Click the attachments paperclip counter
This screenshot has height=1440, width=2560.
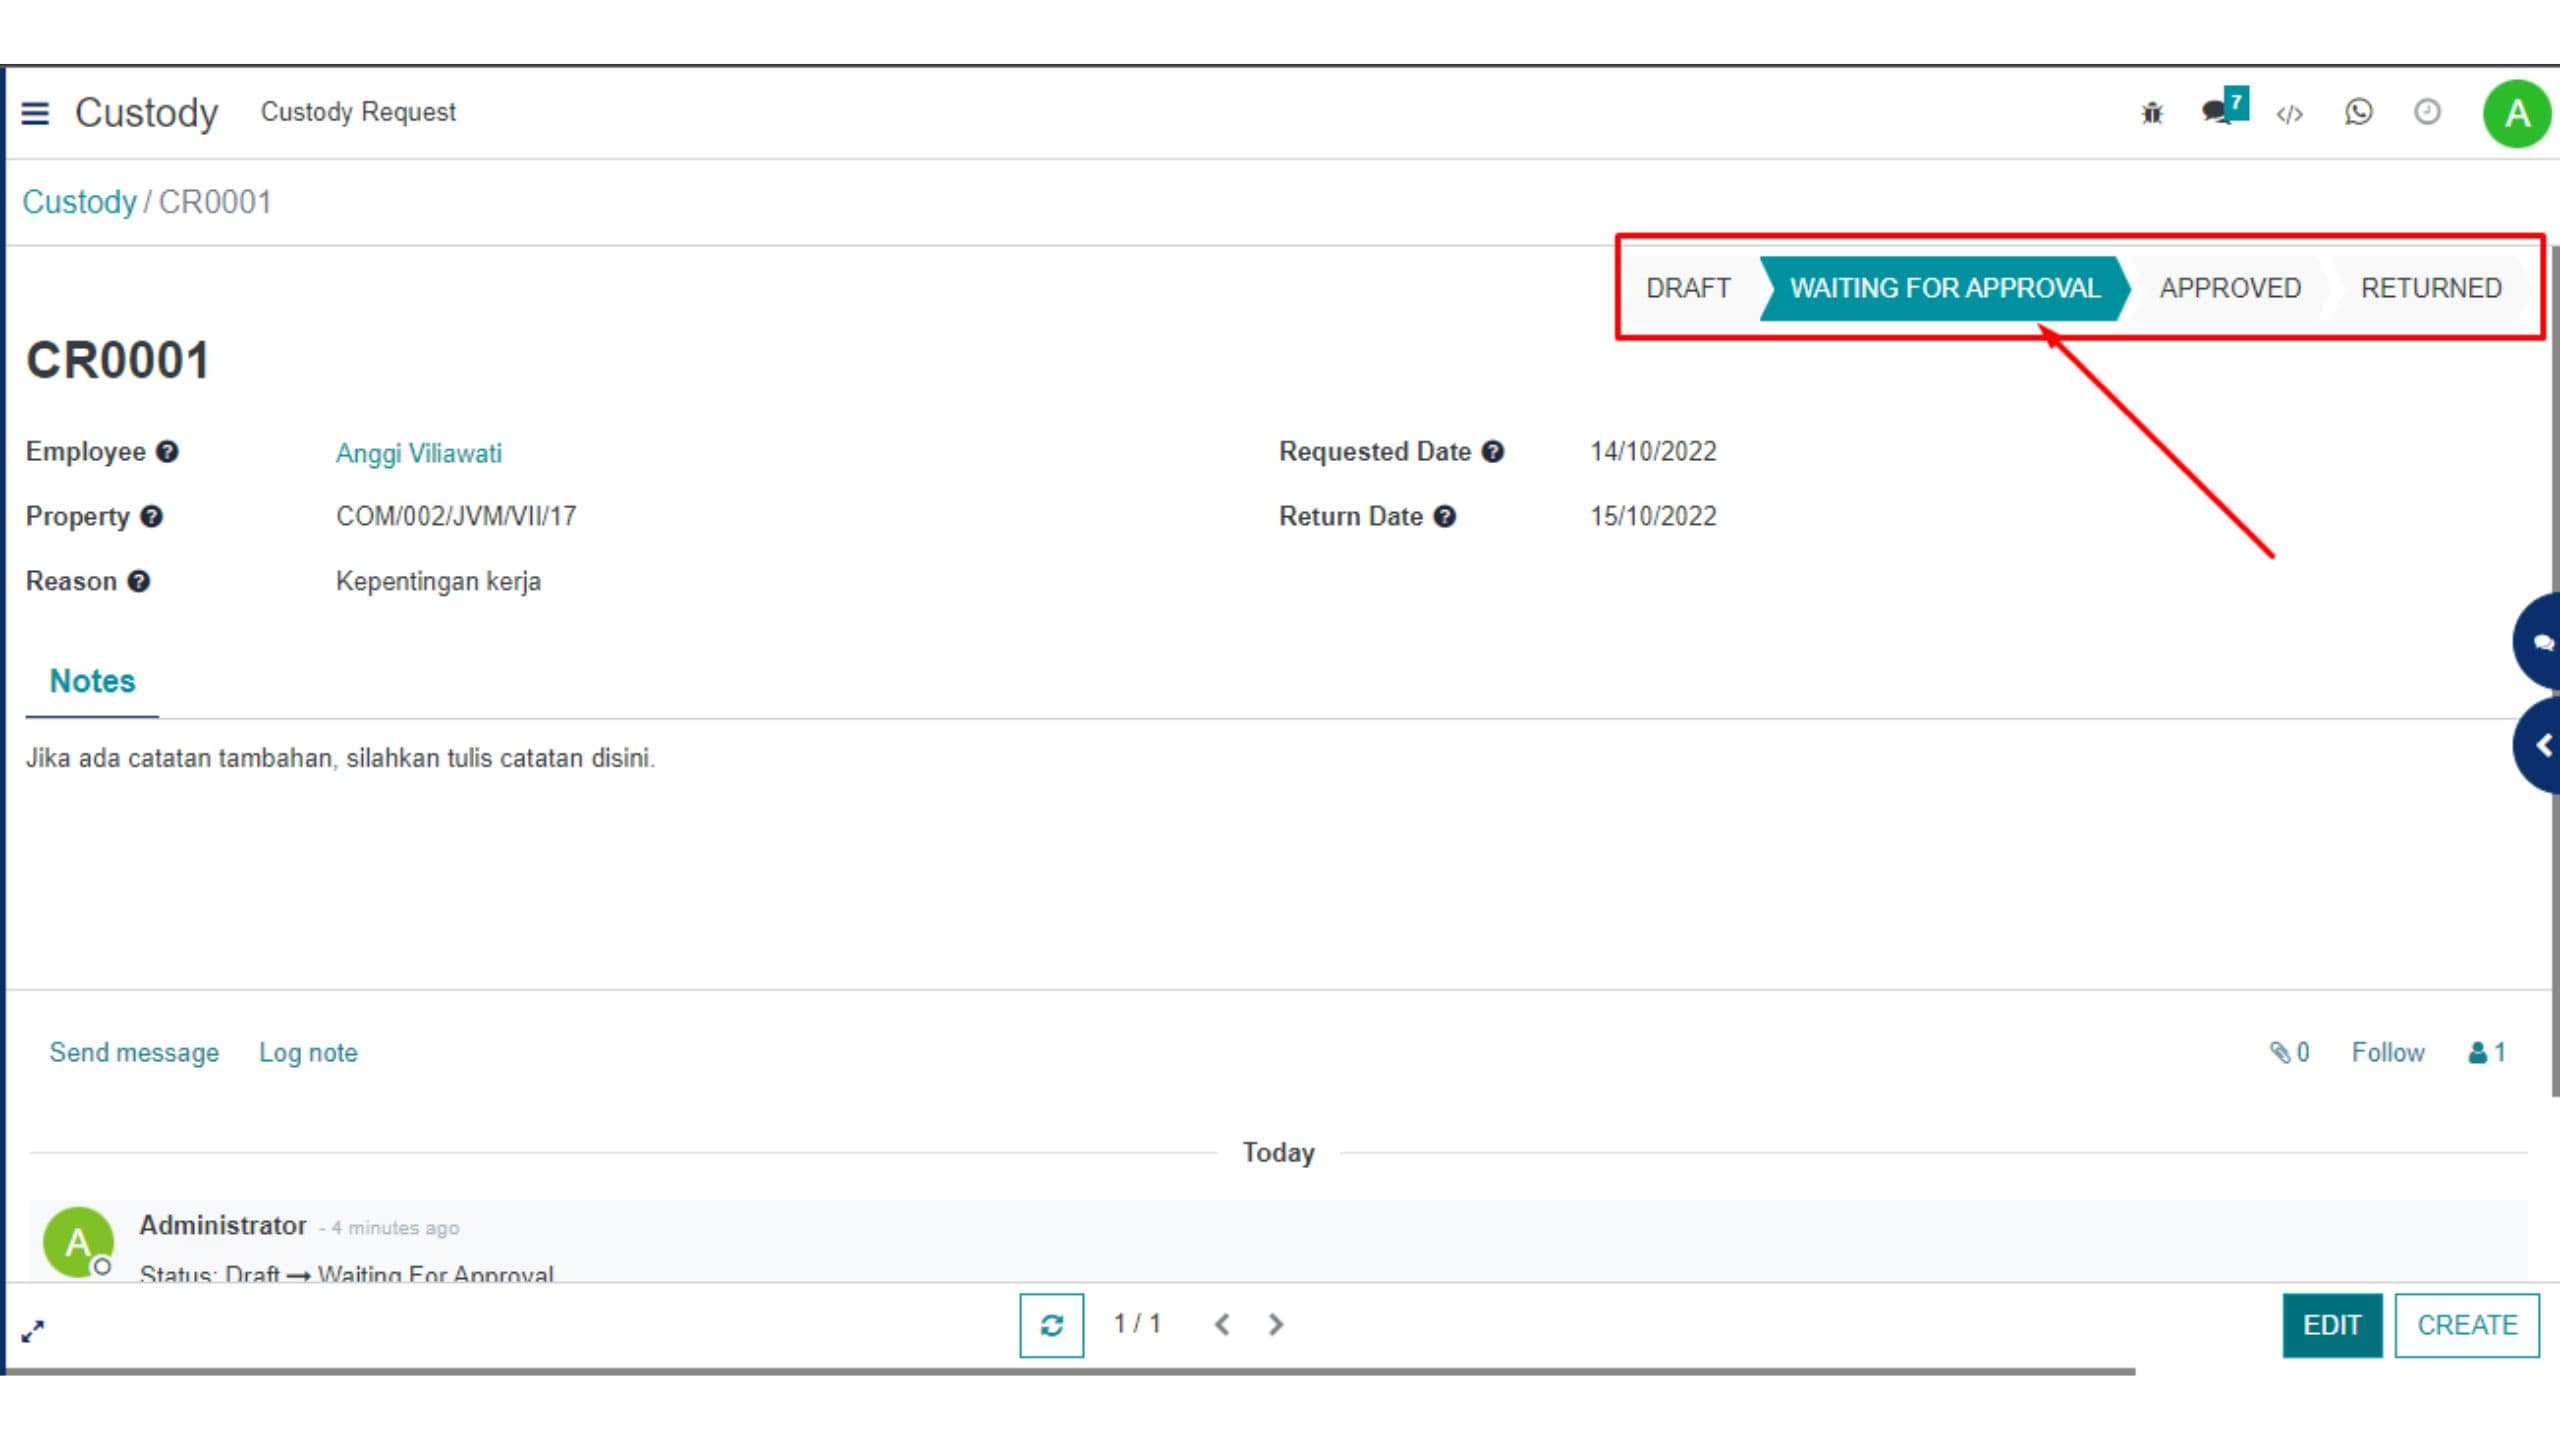tap(2289, 1052)
